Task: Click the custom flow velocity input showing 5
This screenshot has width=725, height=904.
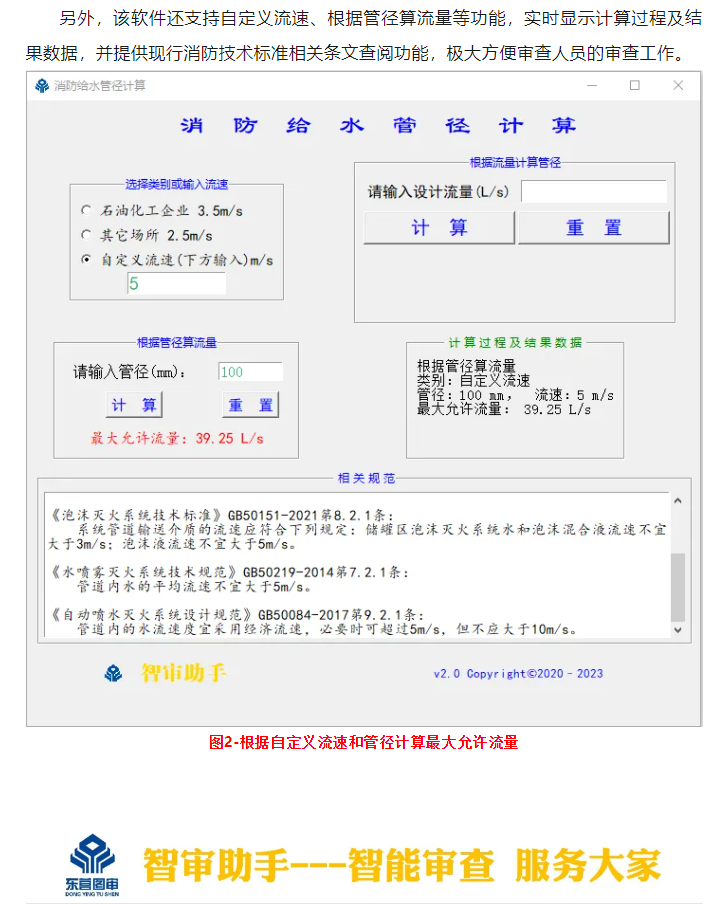Action: pos(176,283)
